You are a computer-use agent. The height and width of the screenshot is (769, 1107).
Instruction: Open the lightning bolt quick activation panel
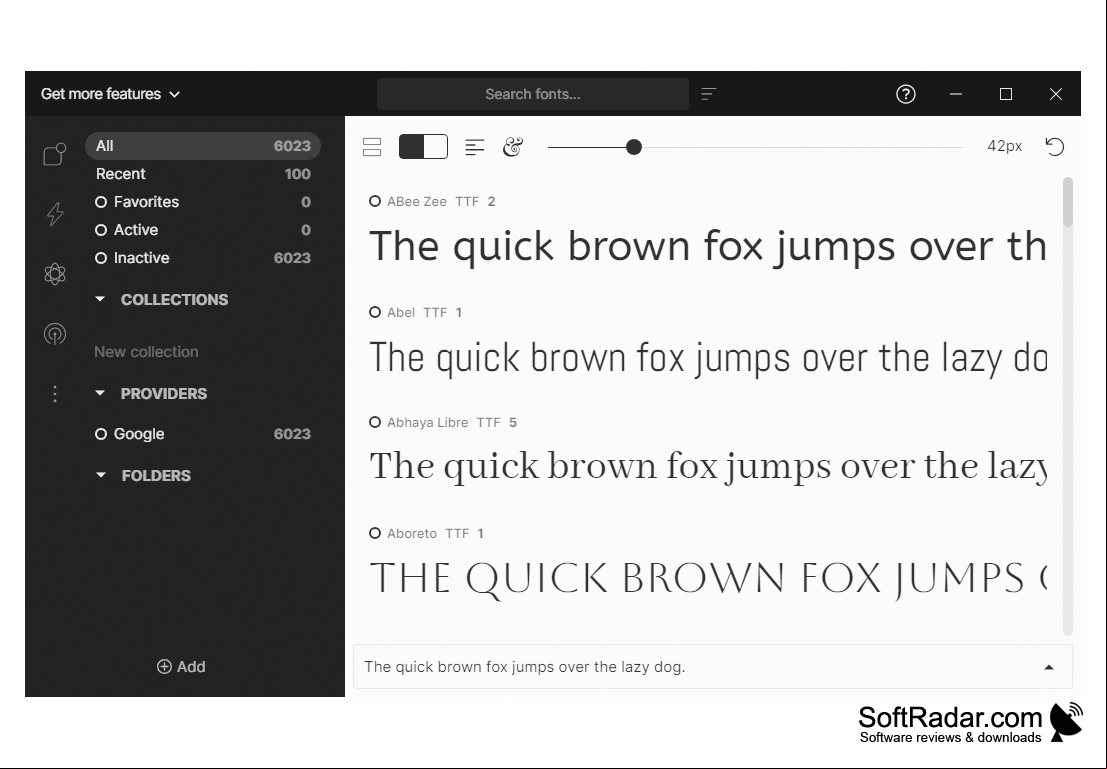pyautogui.click(x=55, y=213)
